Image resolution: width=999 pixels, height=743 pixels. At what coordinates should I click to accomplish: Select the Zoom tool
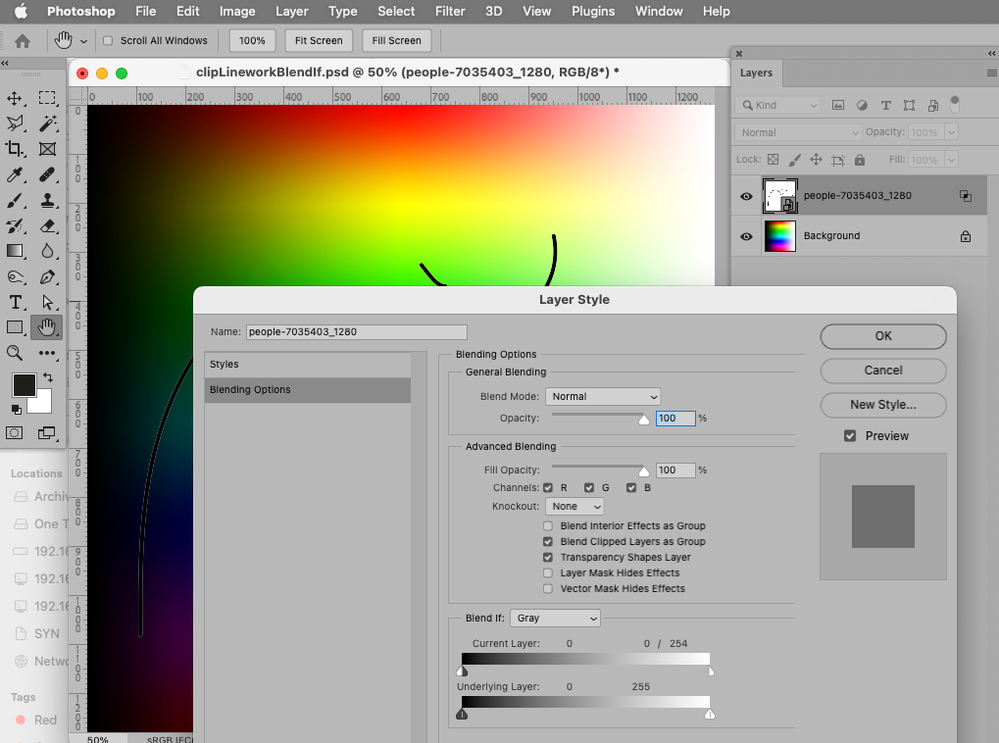click(15, 353)
